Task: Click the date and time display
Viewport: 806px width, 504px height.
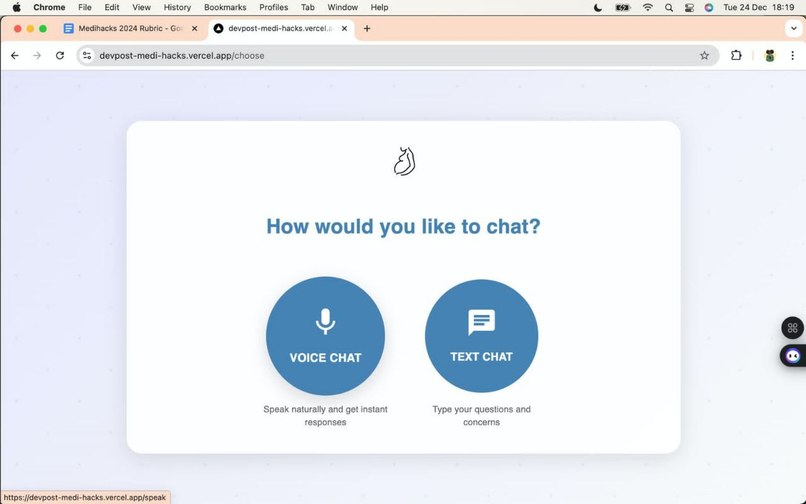Action: 759,7
